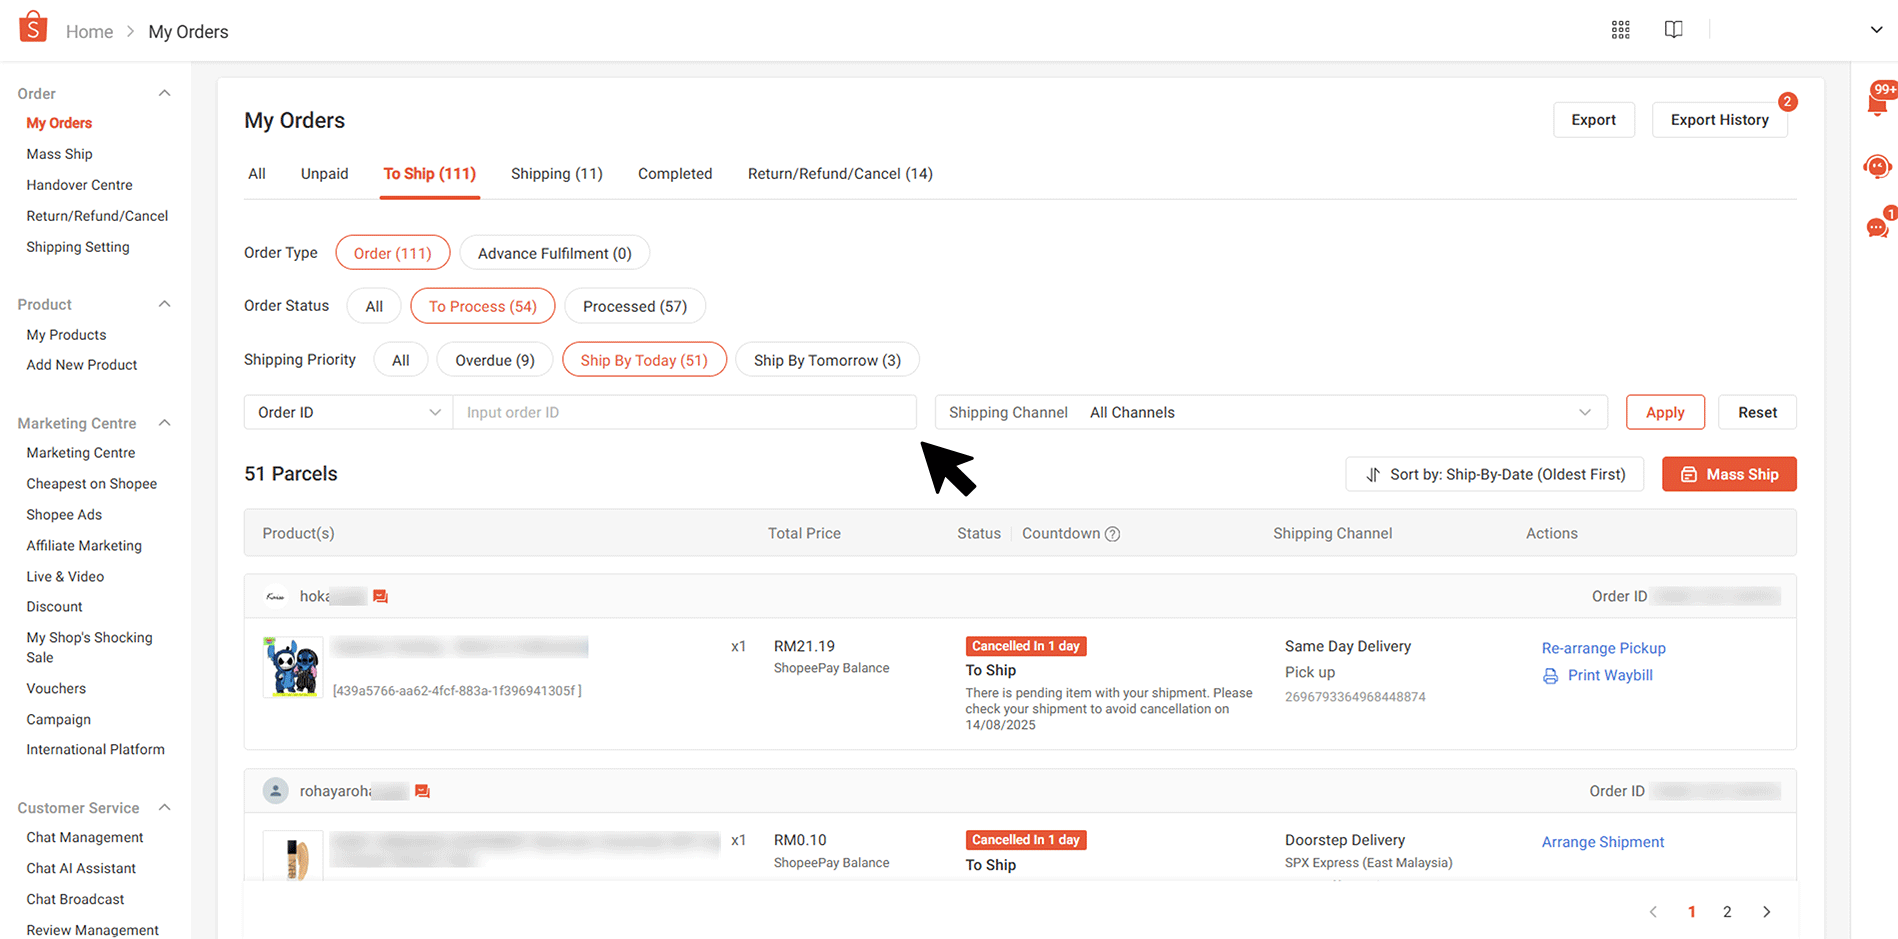
Task: Open the chat bubble icon in right sidebar
Action: 1877,227
